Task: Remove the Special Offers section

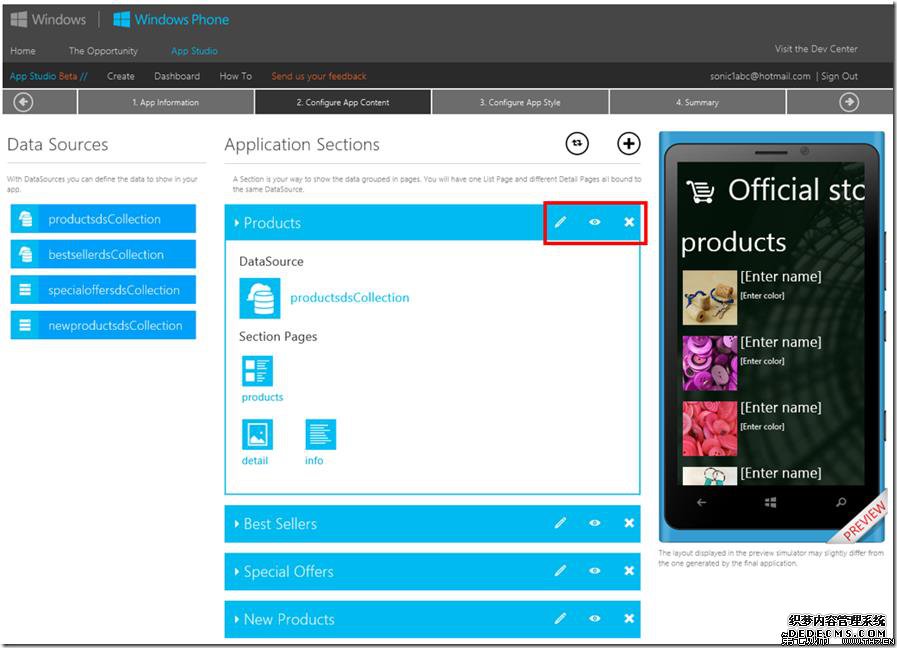Action: point(629,570)
